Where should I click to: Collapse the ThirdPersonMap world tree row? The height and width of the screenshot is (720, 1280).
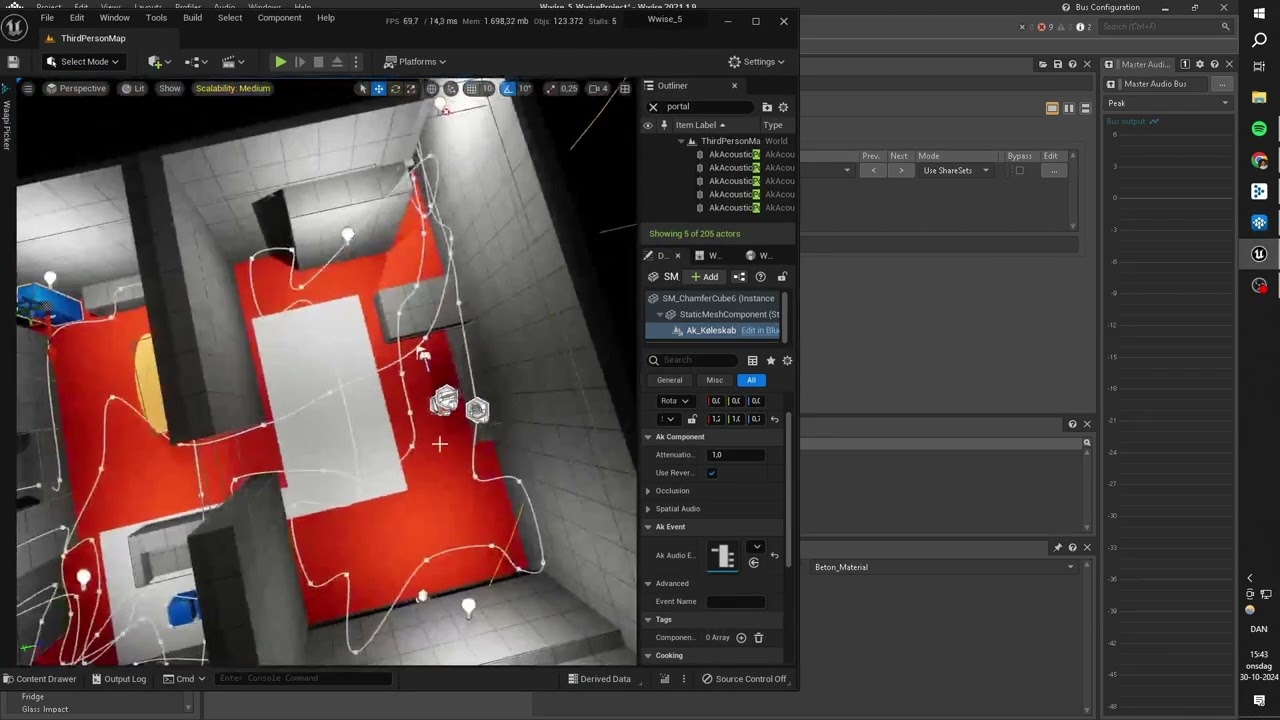[x=680, y=141]
